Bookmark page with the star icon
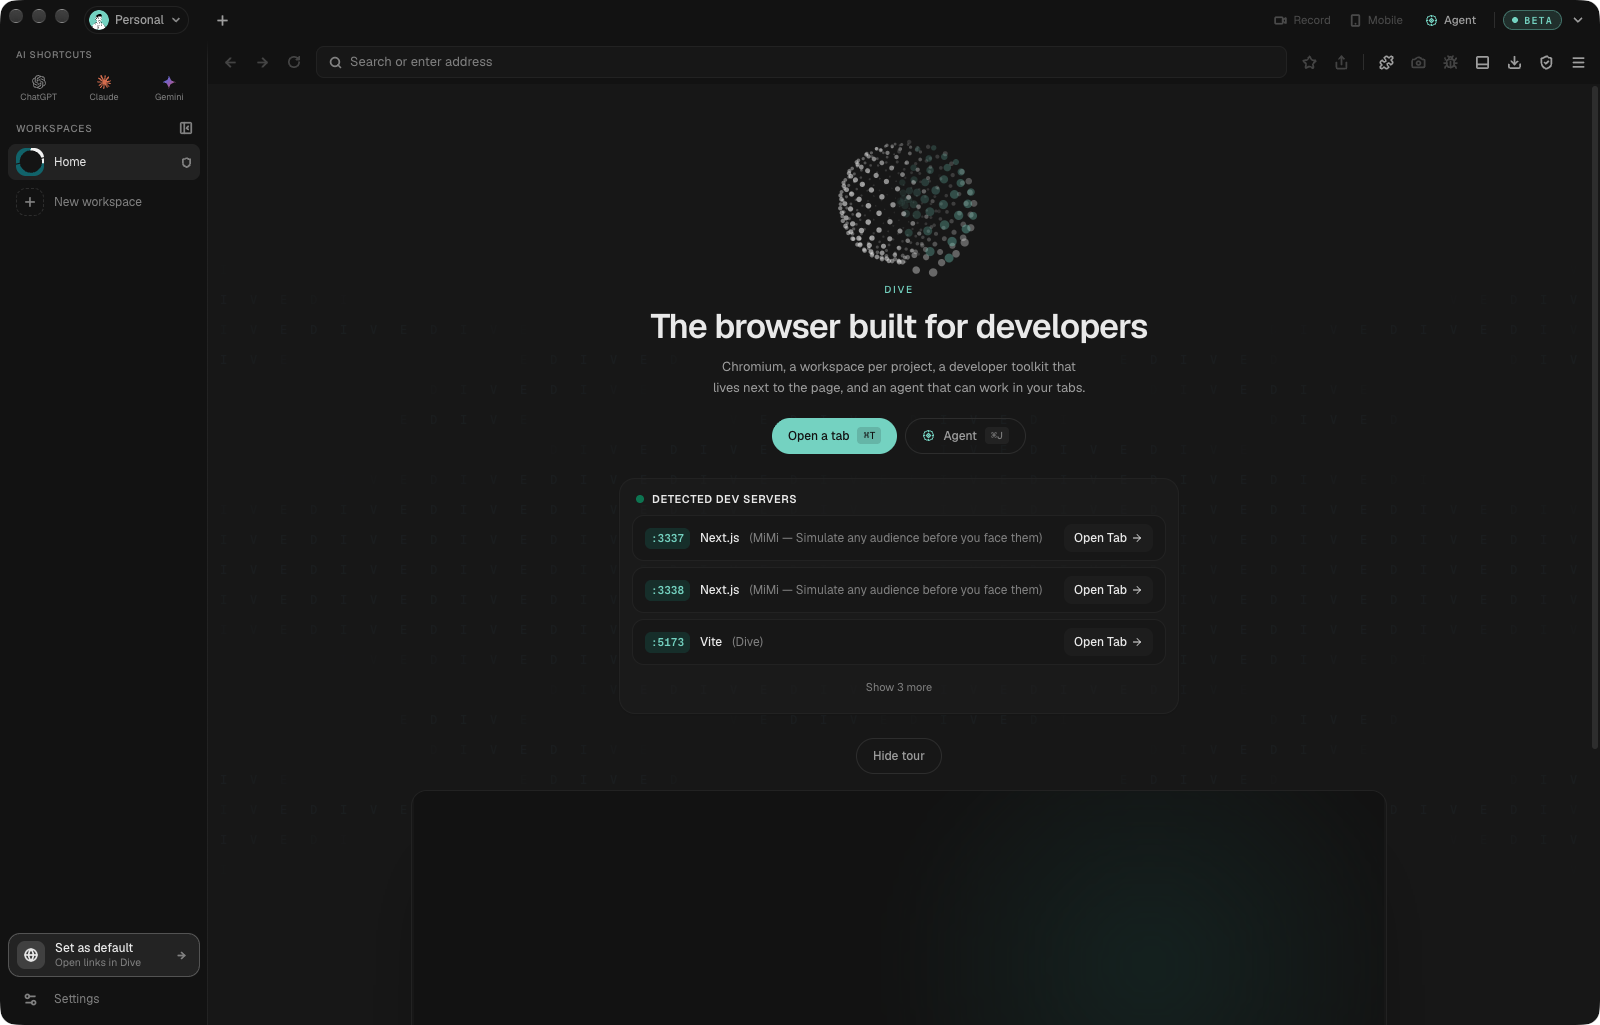The image size is (1600, 1025). point(1310,62)
